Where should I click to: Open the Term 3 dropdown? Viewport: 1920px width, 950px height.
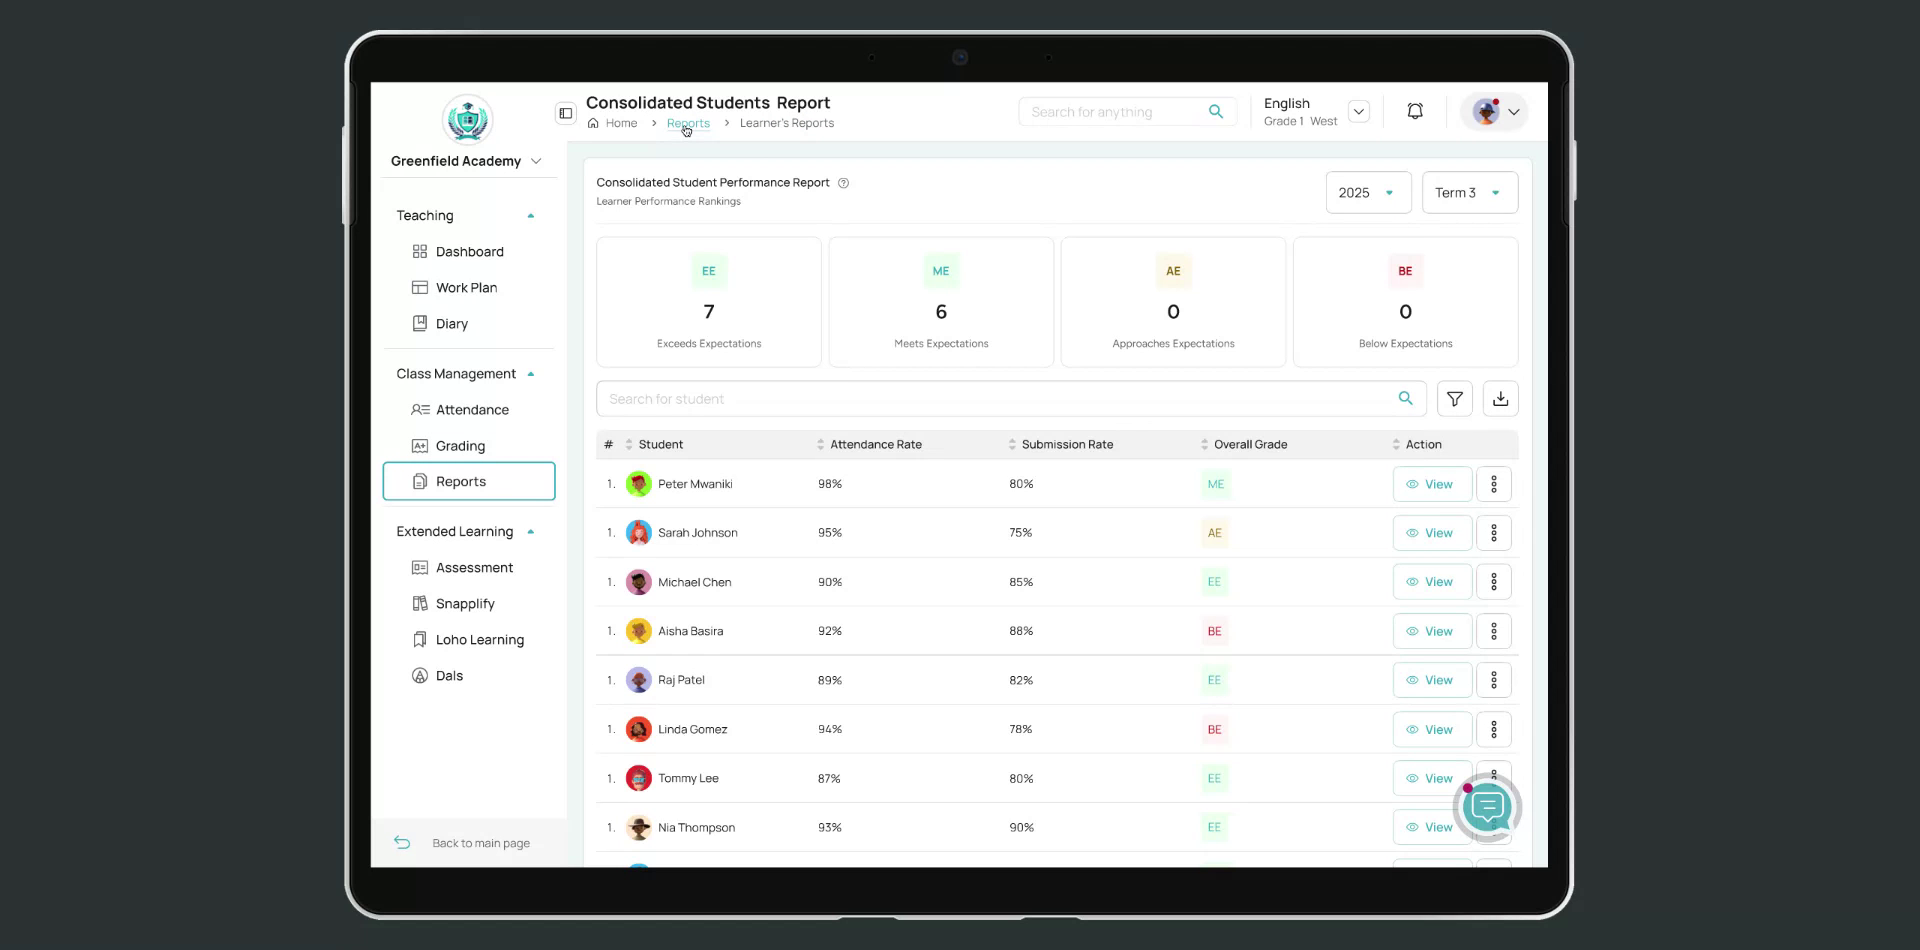(x=1469, y=192)
